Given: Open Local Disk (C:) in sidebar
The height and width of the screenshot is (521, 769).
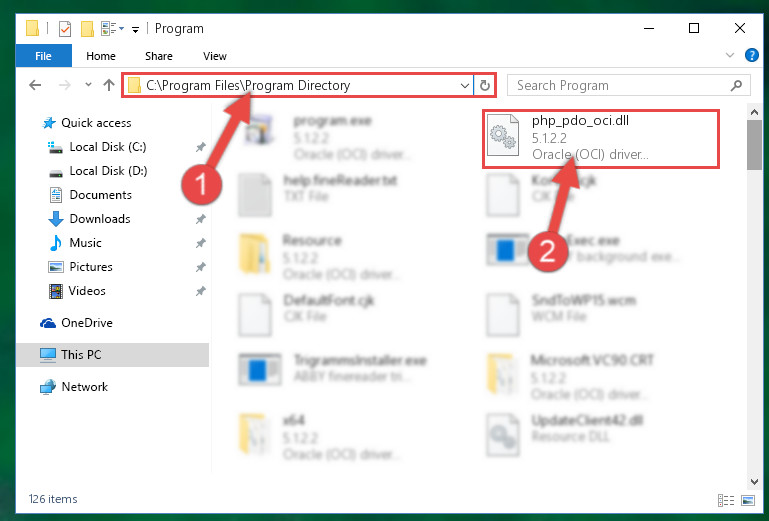Looking at the screenshot, I should tap(108, 147).
